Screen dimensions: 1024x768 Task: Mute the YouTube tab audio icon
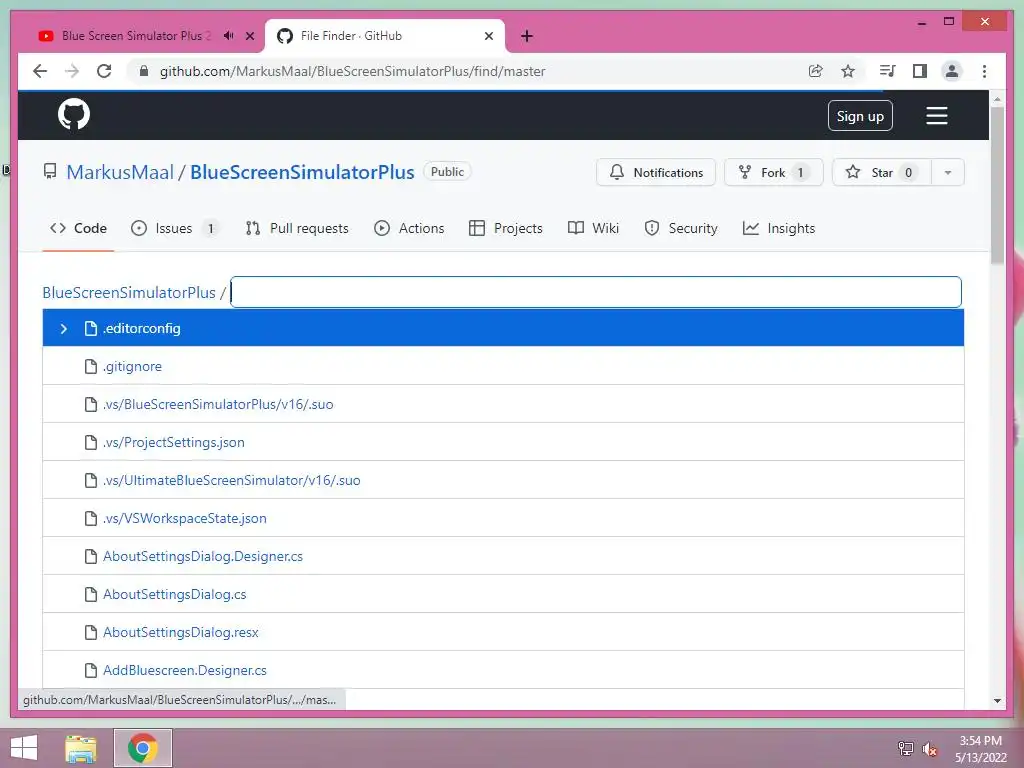[228, 35]
